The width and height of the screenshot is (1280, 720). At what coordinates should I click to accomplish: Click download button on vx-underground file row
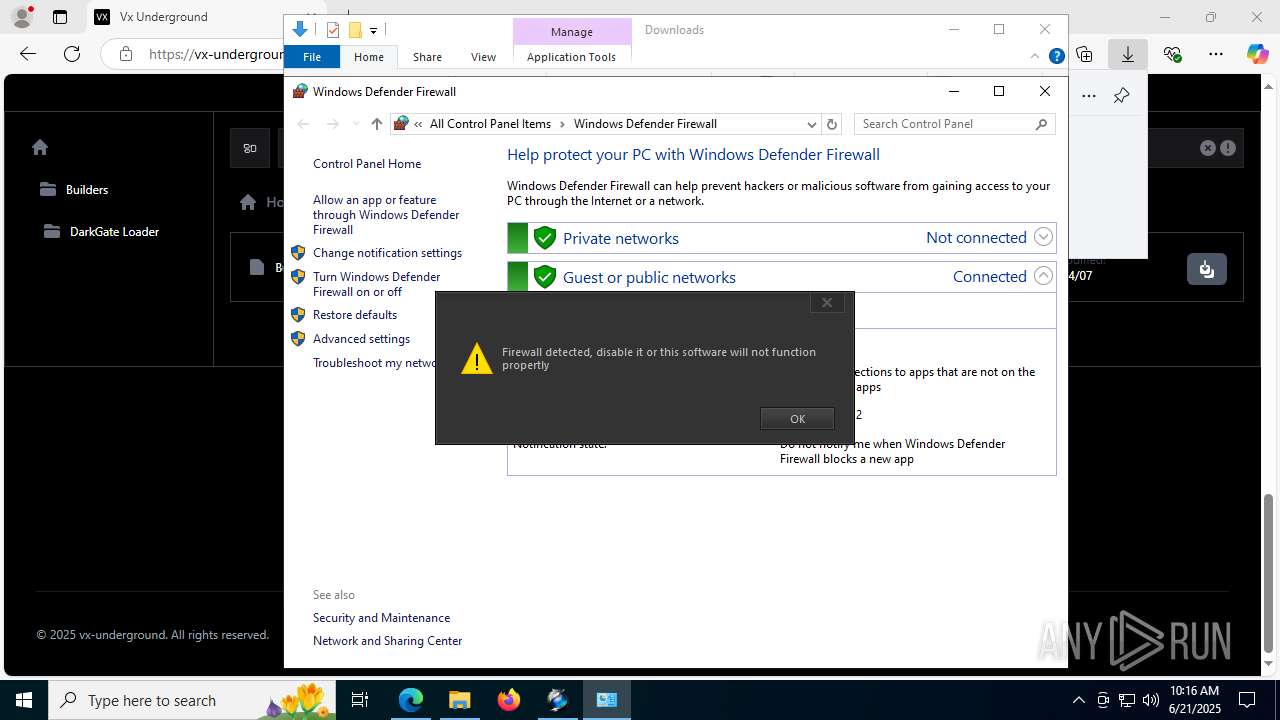(1206, 269)
